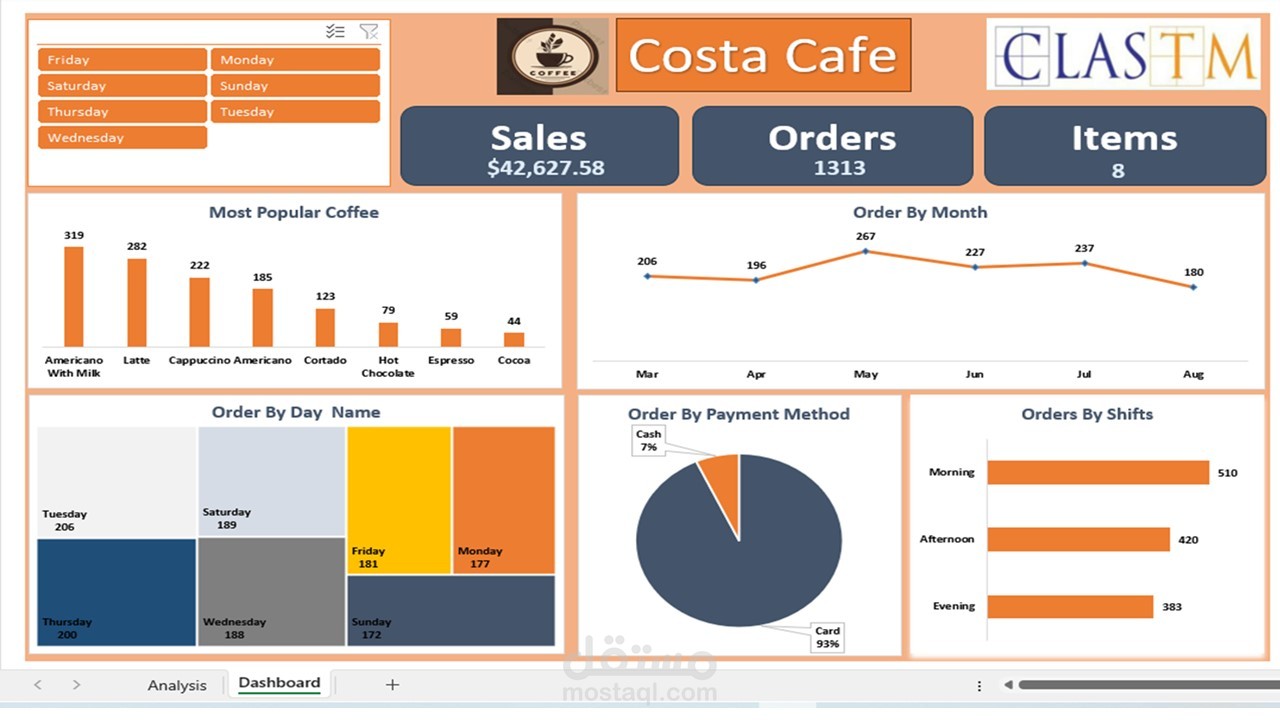The image size is (1280, 720).
Task: Go to the previous sheet tab arrow
Action: [x=38, y=685]
